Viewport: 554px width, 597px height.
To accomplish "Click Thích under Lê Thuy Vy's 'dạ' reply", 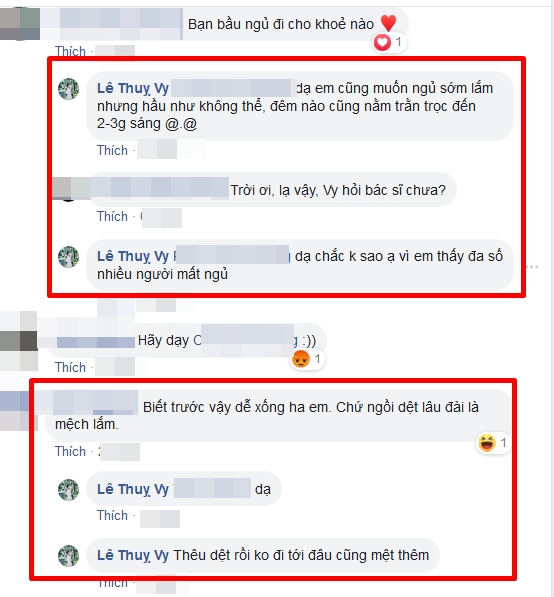I will coord(112,515).
